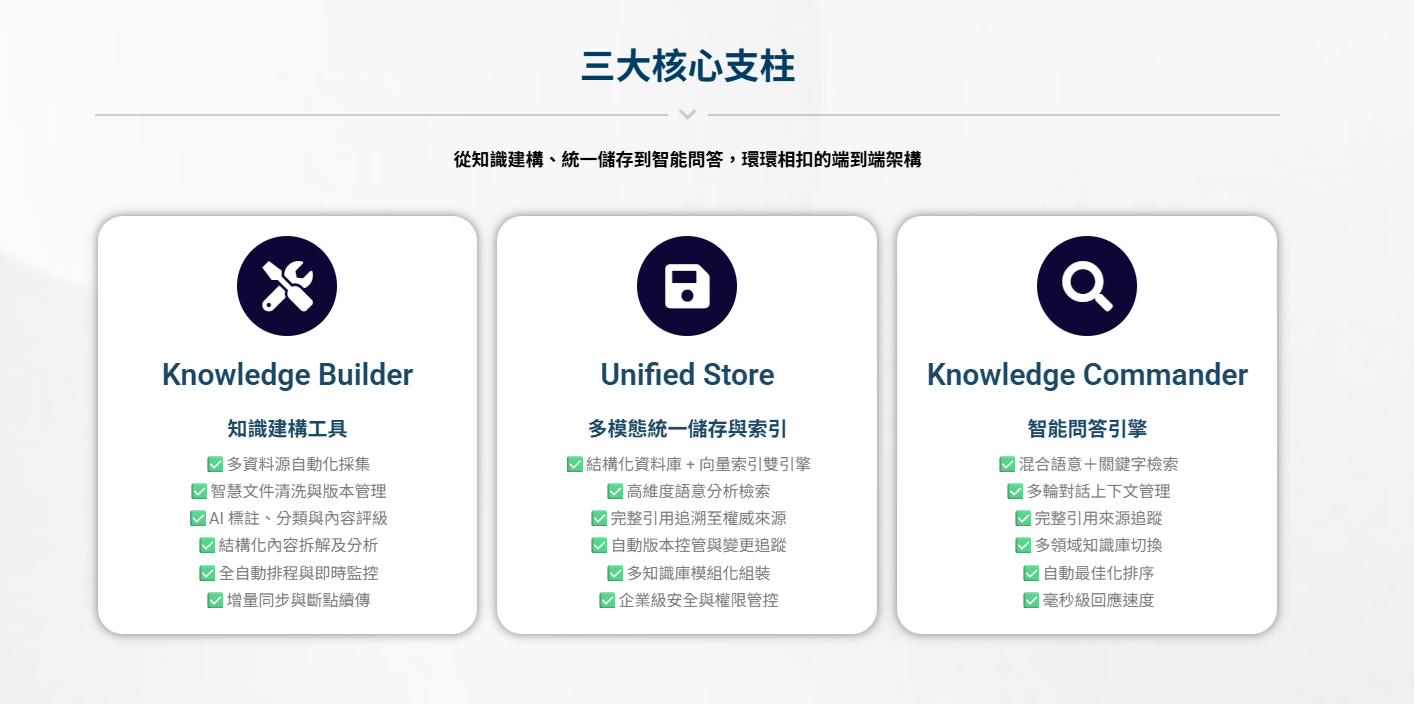Click the 智能問答引擎 subtitle
Screen dimensions: 1414x704
(x=1087, y=429)
